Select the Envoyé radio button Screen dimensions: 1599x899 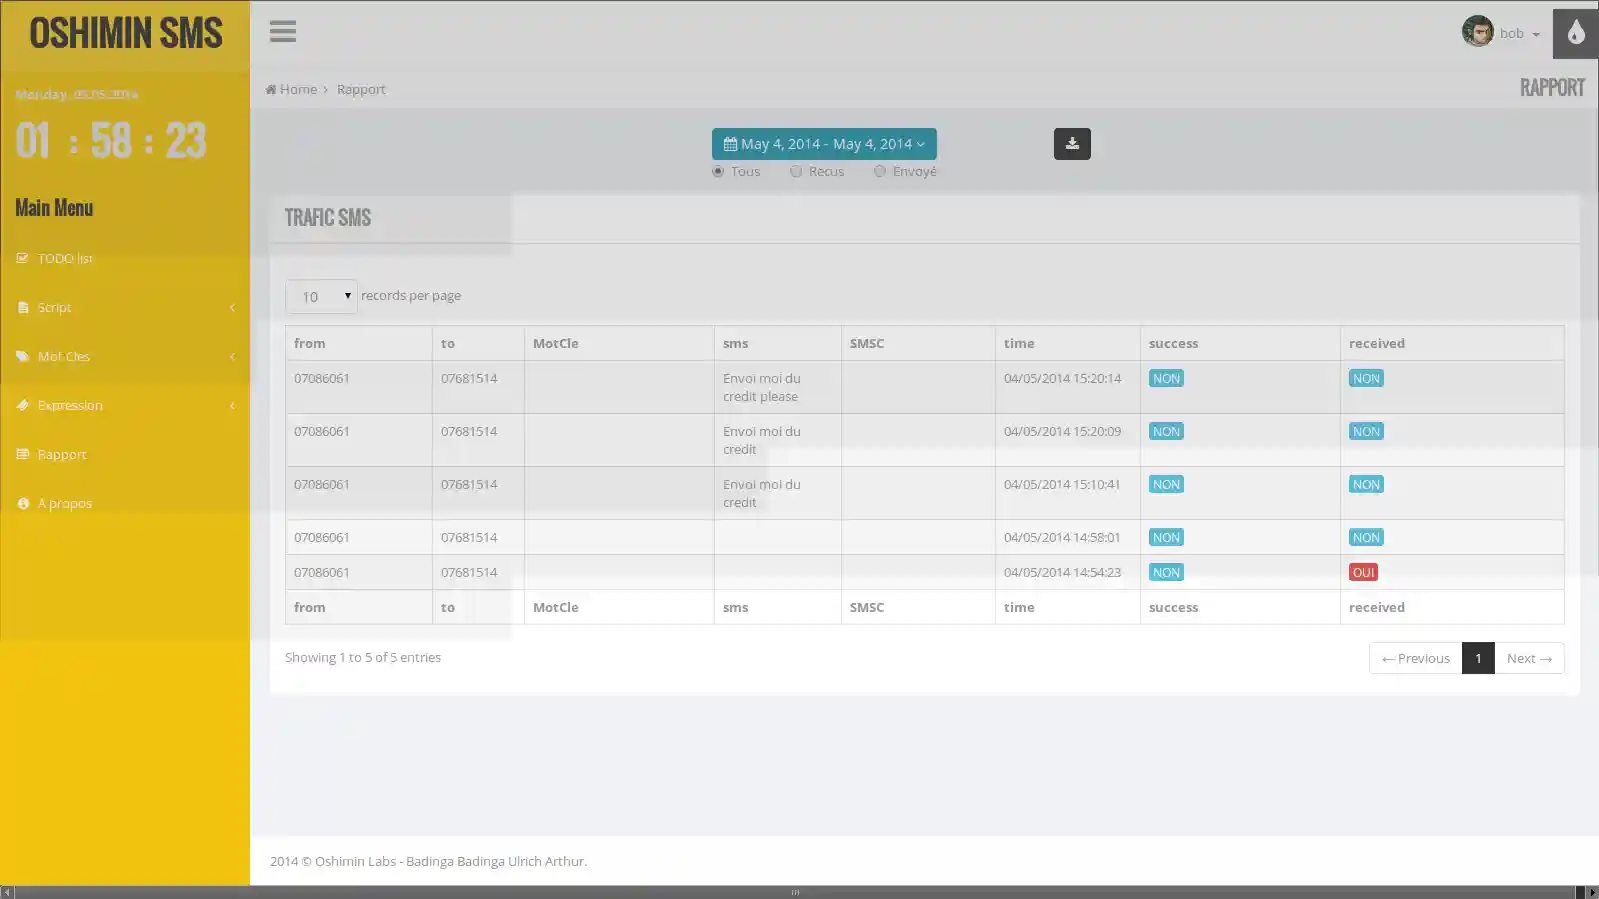(x=880, y=172)
